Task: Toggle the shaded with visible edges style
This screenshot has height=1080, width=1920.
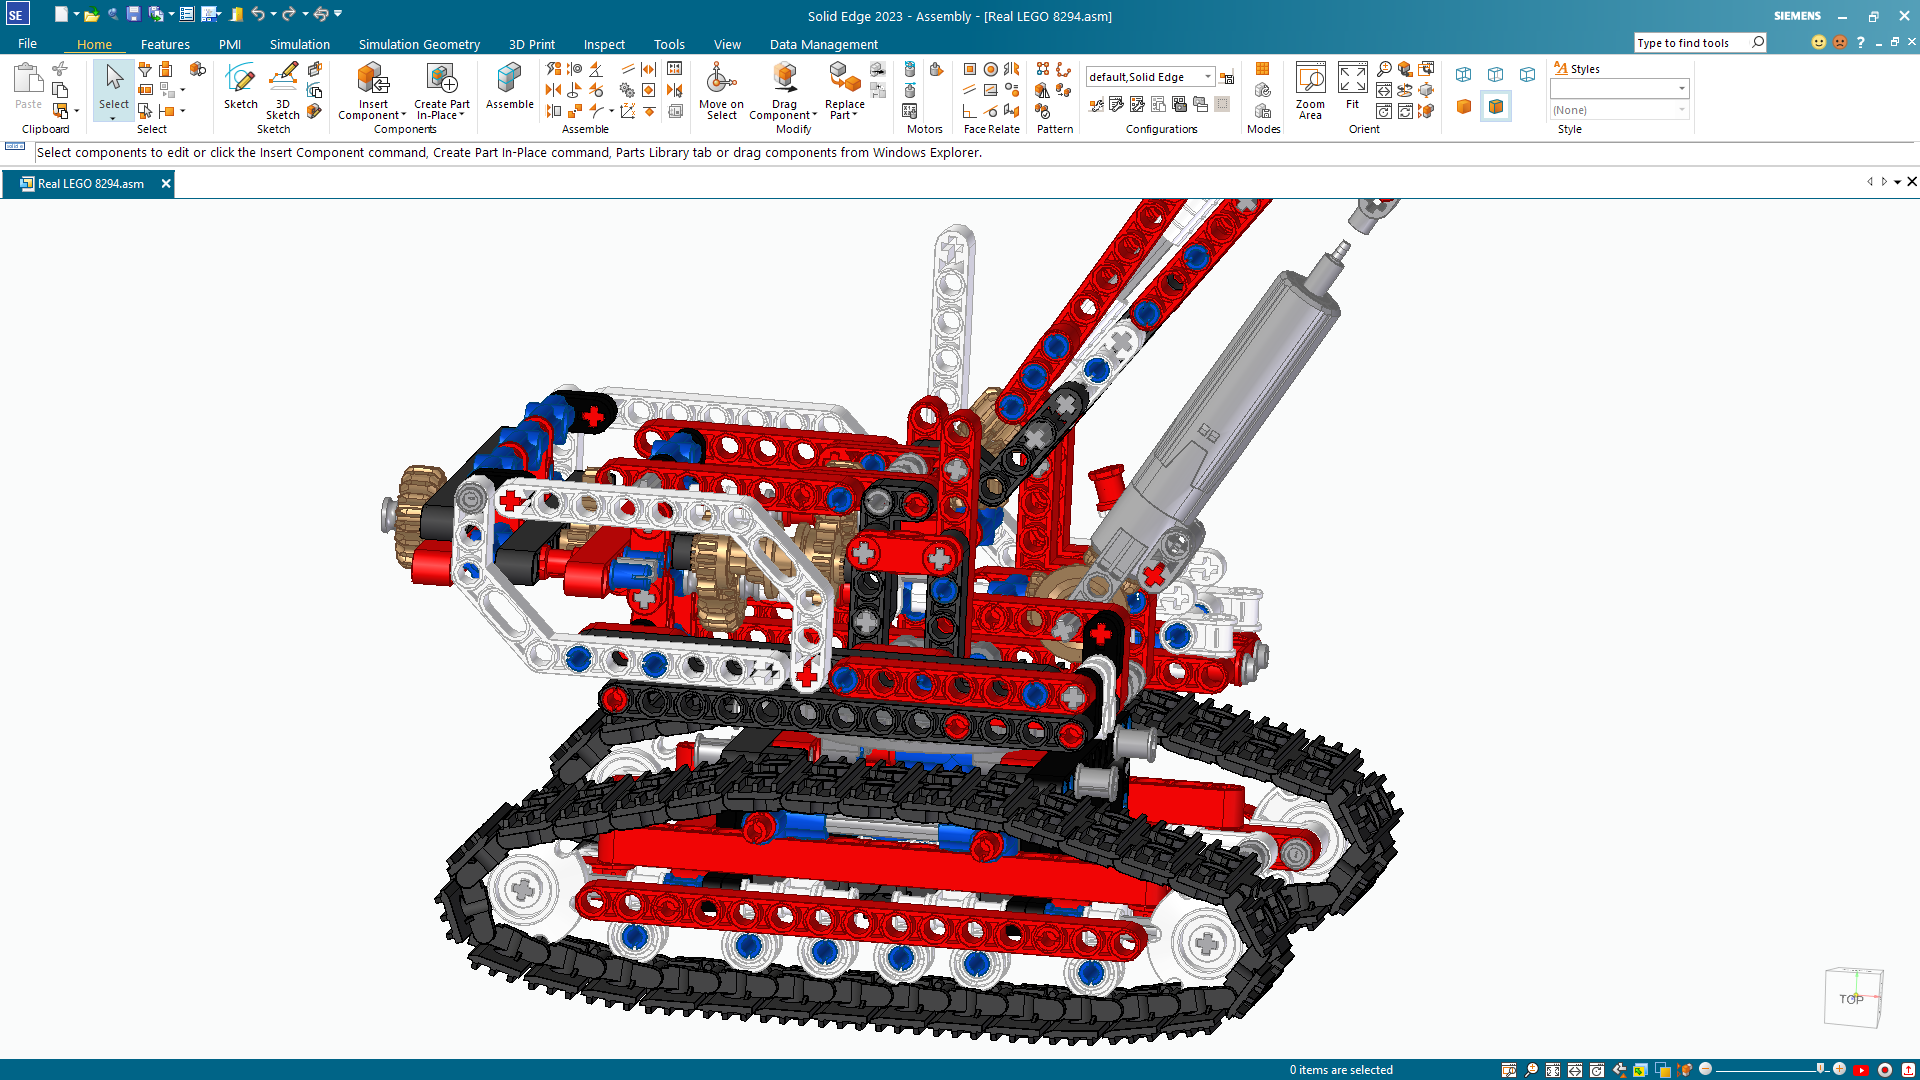Action: [x=1496, y=106]
